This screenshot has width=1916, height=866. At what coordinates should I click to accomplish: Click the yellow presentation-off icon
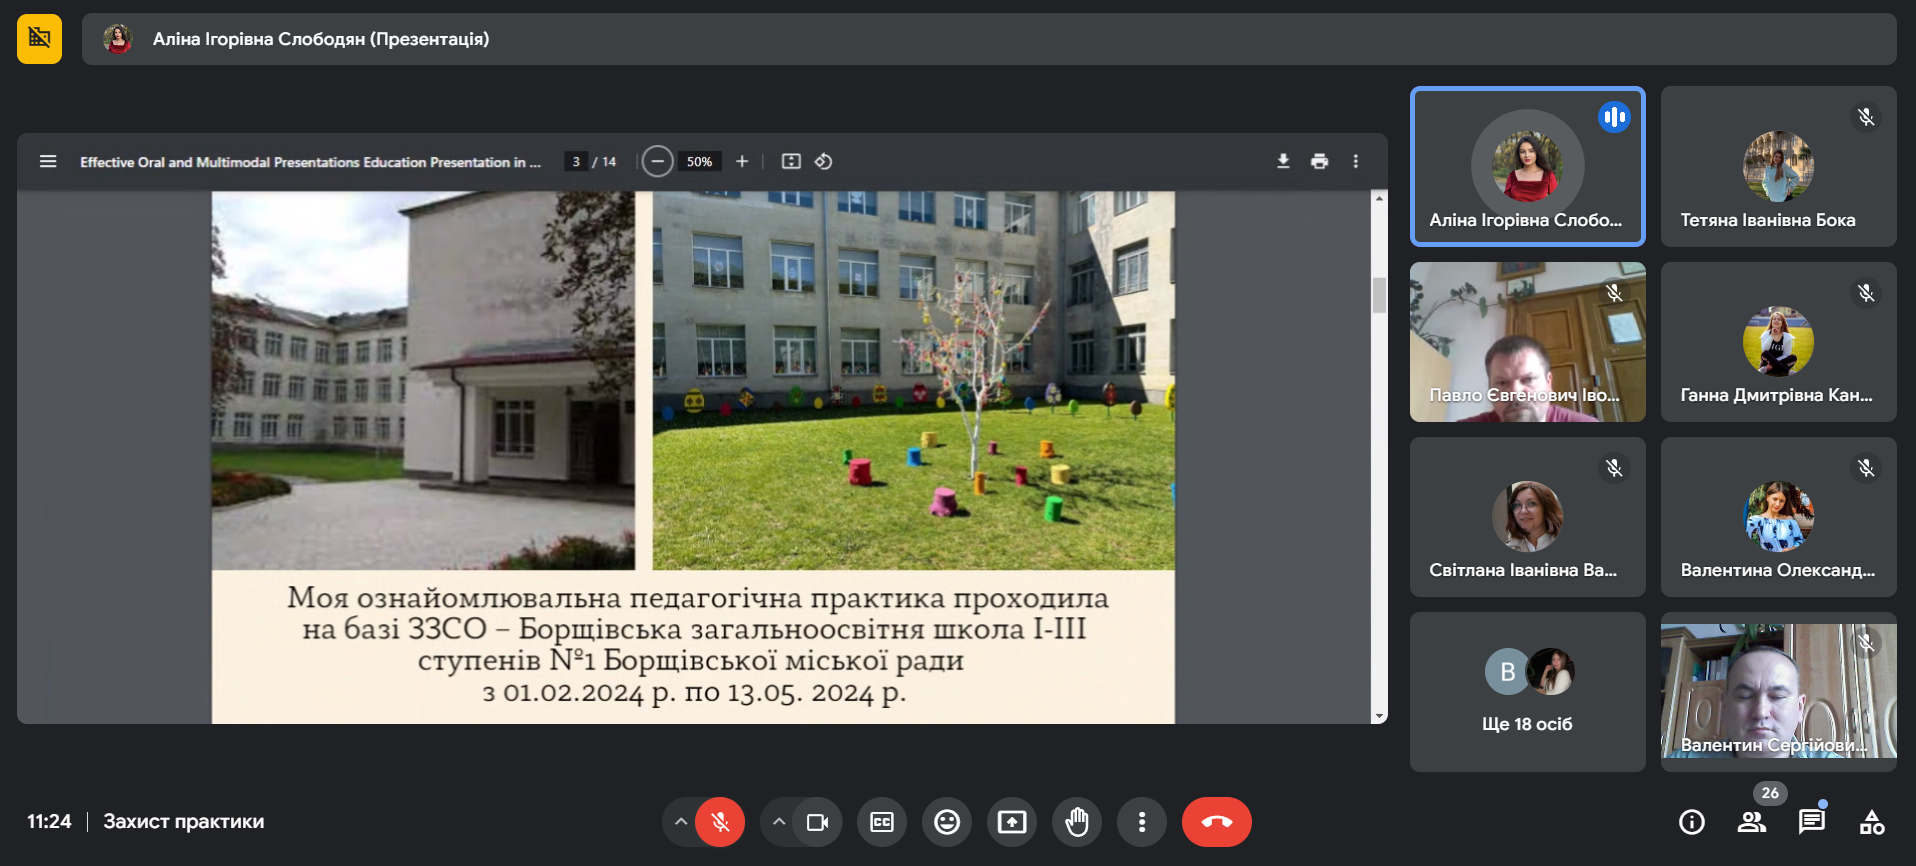click(x=39, y=39)
